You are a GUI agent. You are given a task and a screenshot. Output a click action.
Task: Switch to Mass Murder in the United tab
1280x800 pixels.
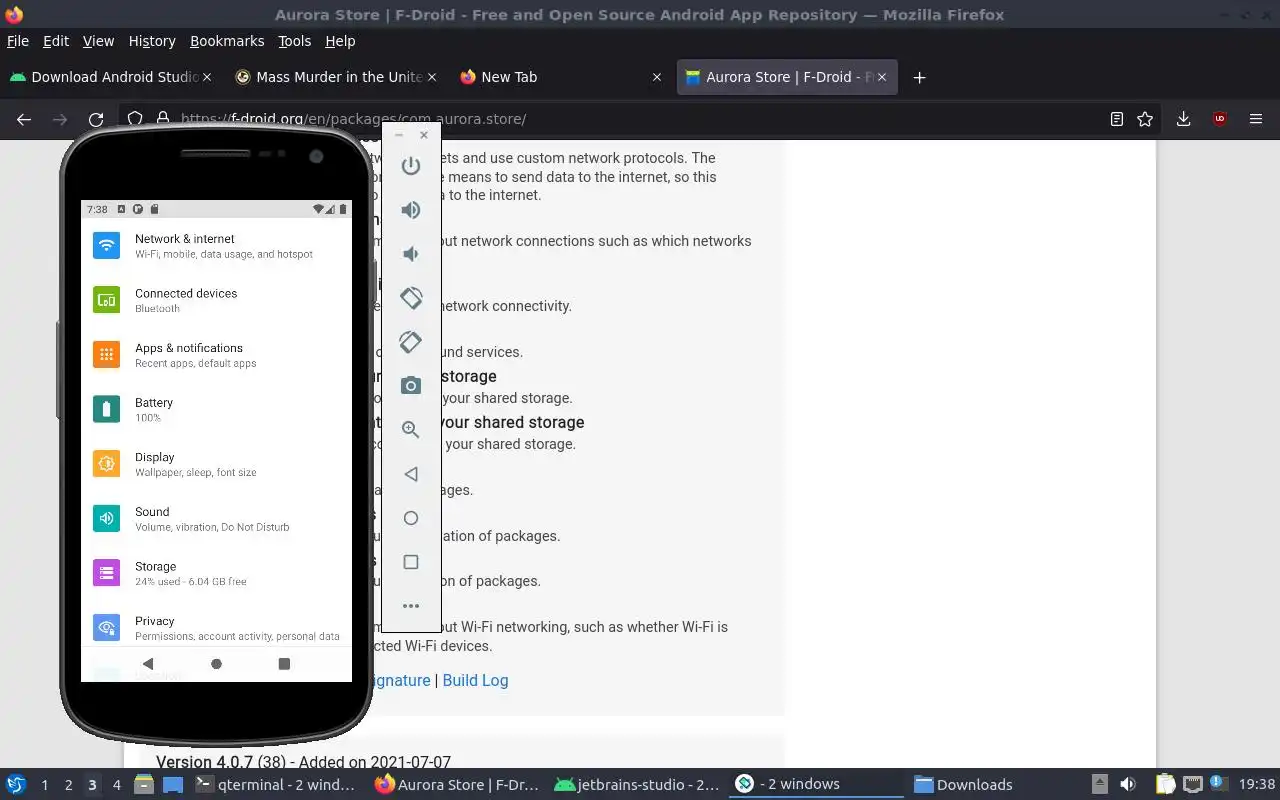pos(335,77)
